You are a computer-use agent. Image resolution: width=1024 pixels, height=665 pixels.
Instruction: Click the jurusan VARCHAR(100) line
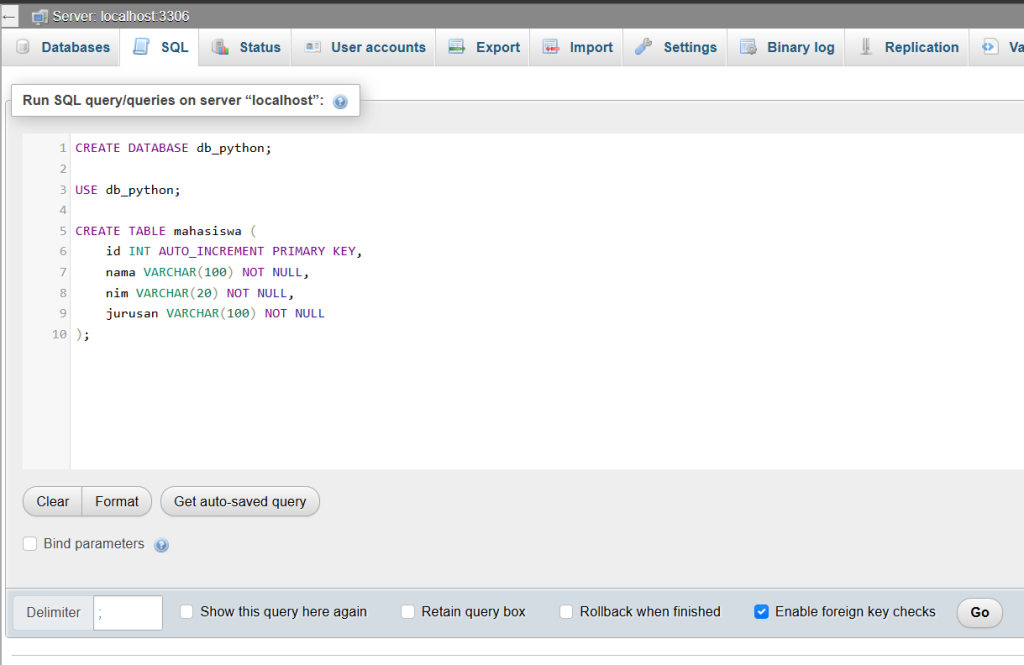(x=215, y=314)
